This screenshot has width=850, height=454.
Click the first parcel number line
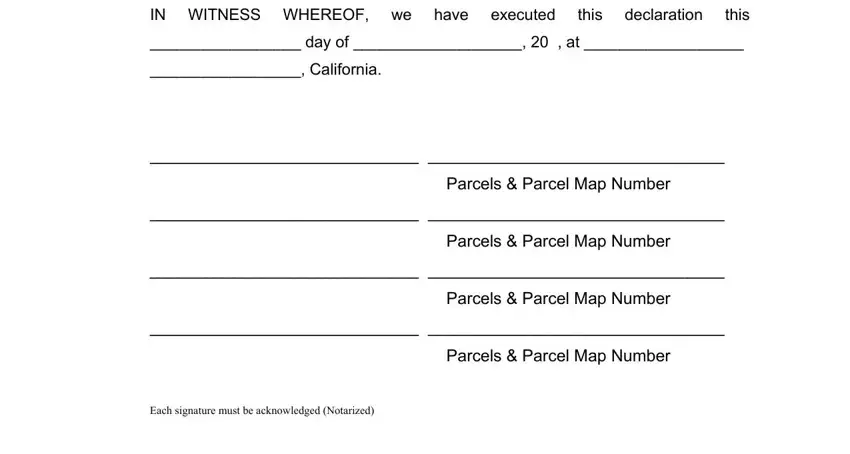pos(576,161)
